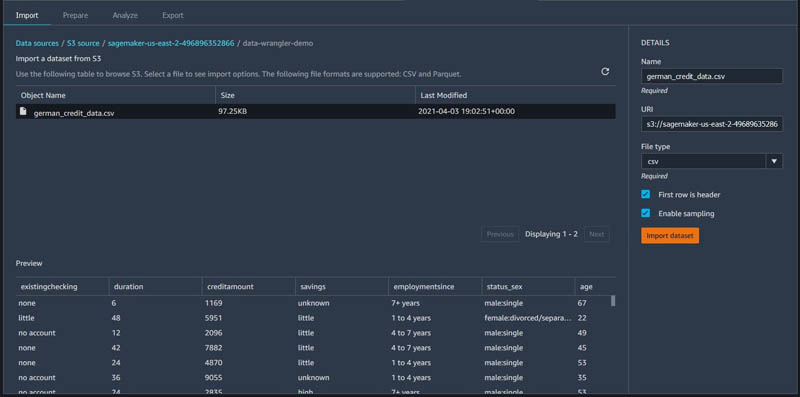Open the Data sources breadcrumb link
This screenshot has height=397, width=800.
point(37,43)
